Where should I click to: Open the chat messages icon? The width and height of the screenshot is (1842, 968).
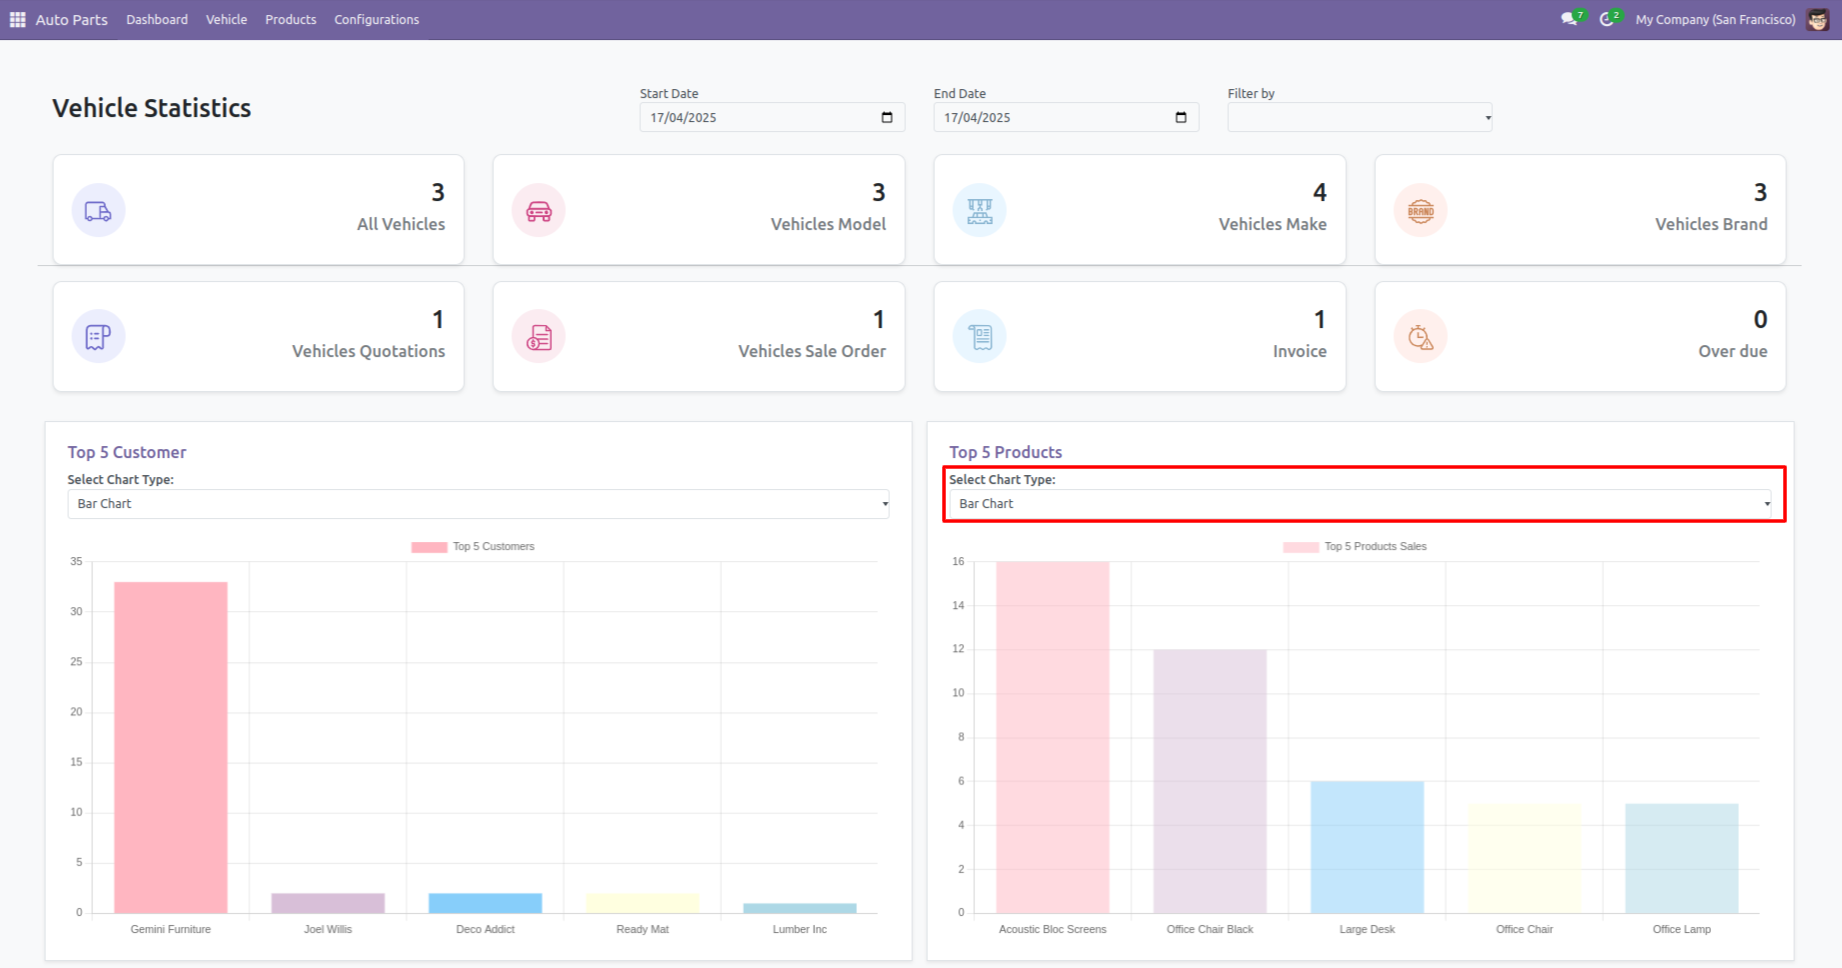pyautogui.click(x=1569, y=20)
